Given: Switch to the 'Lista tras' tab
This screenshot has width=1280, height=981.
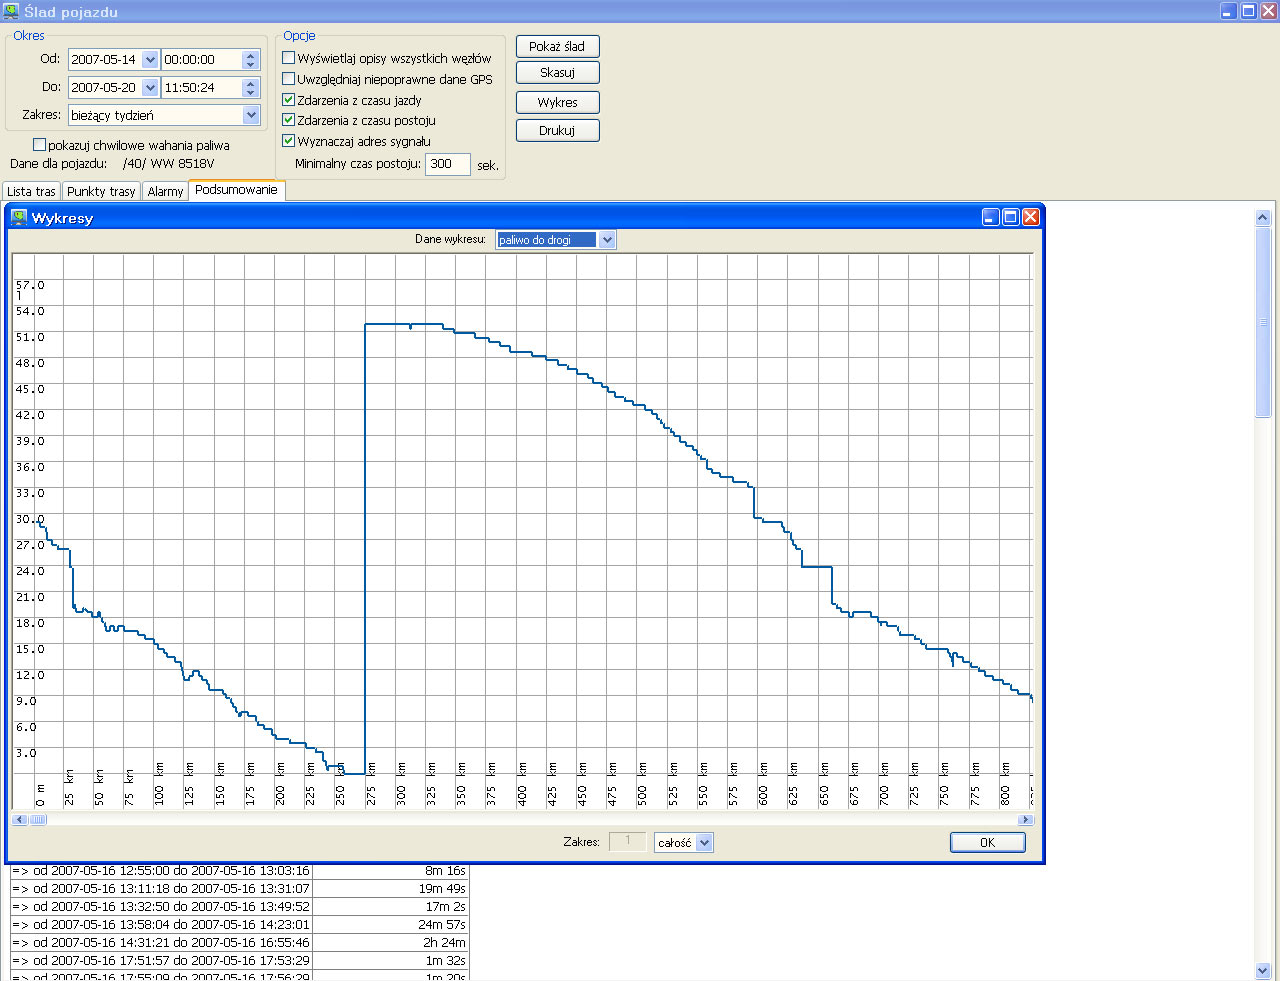Looking at the screenshot, I should (x=31, y=191).
